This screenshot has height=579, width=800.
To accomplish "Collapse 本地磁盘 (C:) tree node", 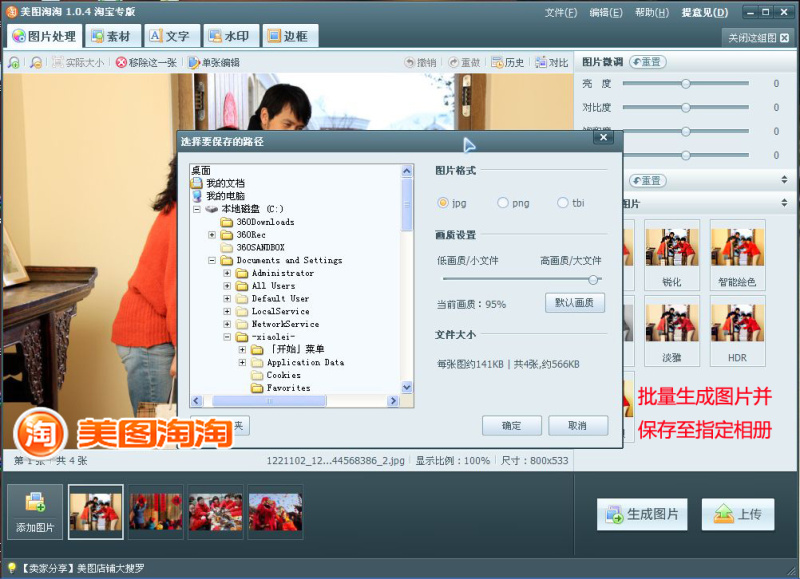I will pos(197,209).
